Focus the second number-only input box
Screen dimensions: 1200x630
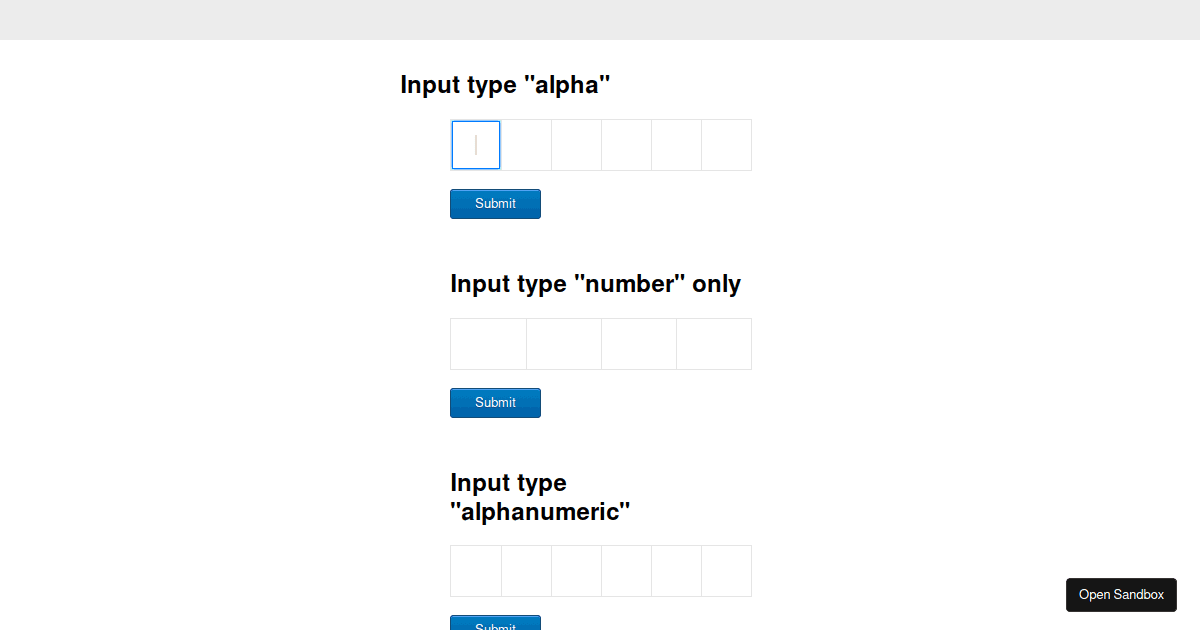pyautogui.click(x=564, y=344)
